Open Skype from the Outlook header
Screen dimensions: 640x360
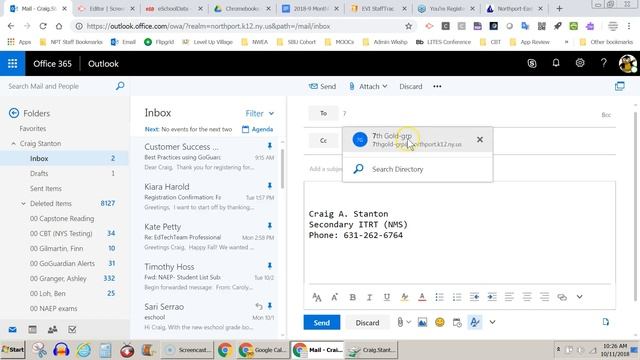531,63
